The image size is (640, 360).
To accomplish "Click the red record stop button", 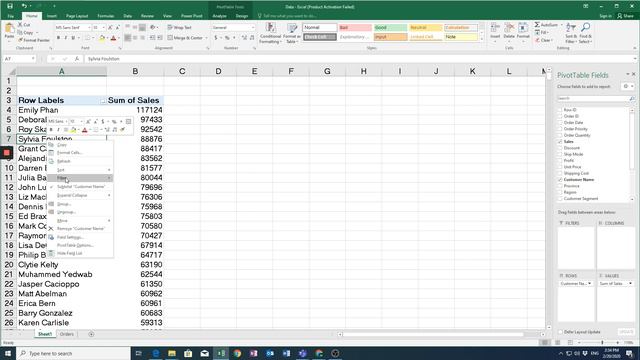I will pos(7,153).
